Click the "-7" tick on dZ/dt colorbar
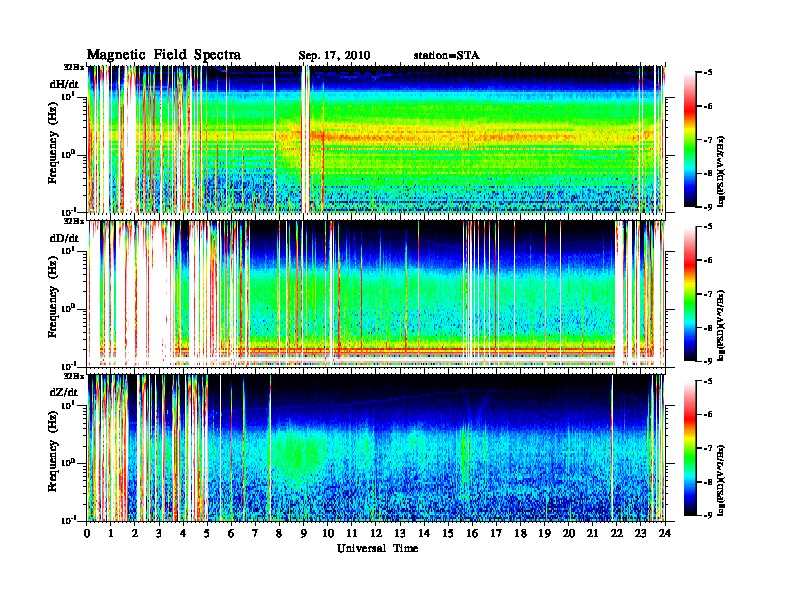The height and width of the screenshot is (612, 792). [707, 448]
